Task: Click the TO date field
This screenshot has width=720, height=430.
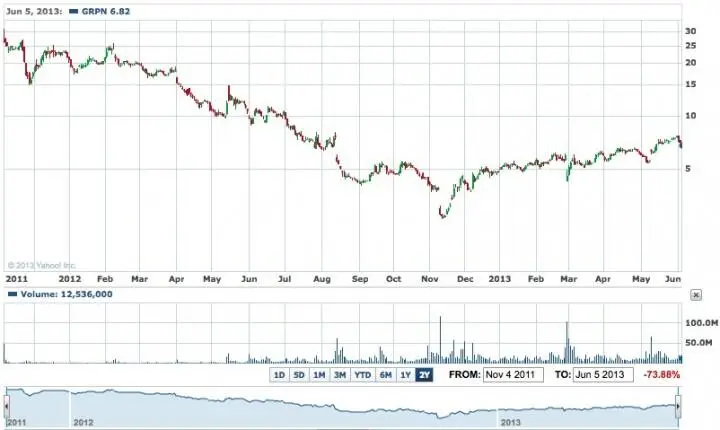Action: 603,375
